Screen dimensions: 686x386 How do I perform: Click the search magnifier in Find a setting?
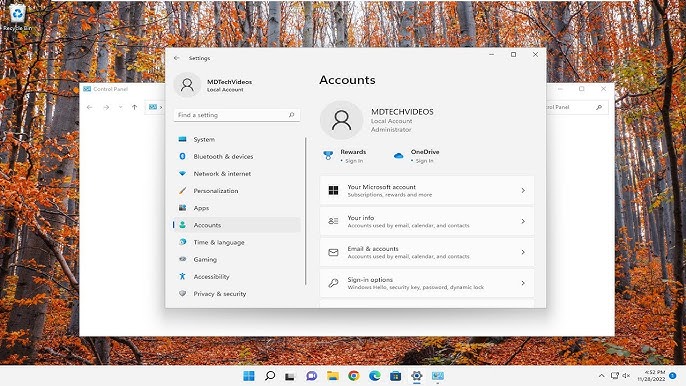tap(291, 115)
